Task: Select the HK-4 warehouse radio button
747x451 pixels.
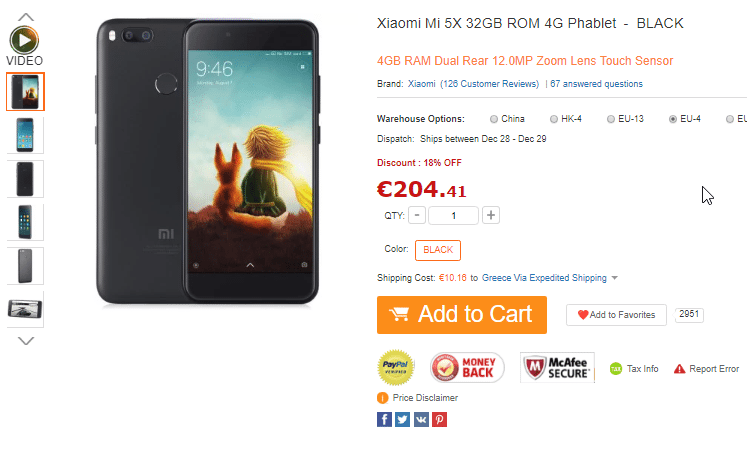Action: pyautogui.click(x=554, y=119)
